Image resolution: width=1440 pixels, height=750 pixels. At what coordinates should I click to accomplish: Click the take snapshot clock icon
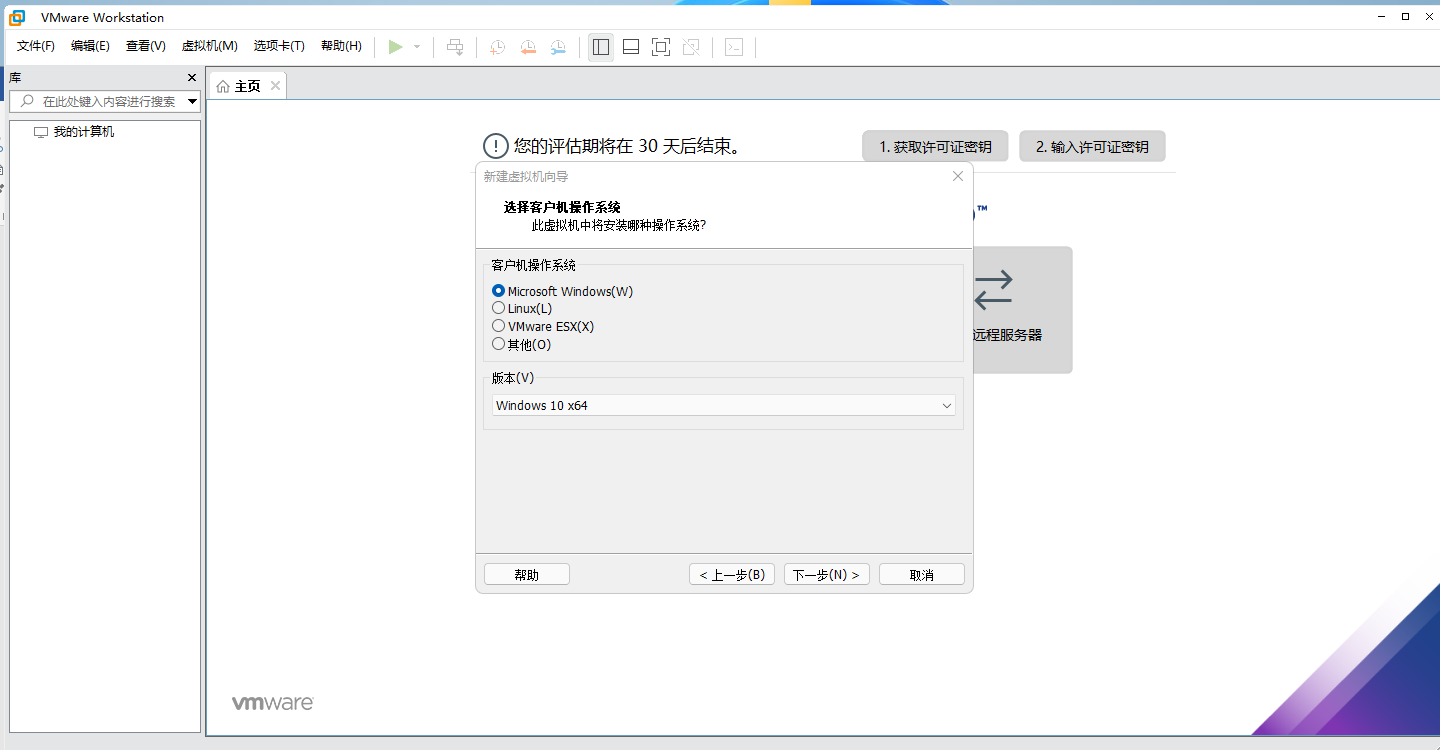click(x=497, y=47)
